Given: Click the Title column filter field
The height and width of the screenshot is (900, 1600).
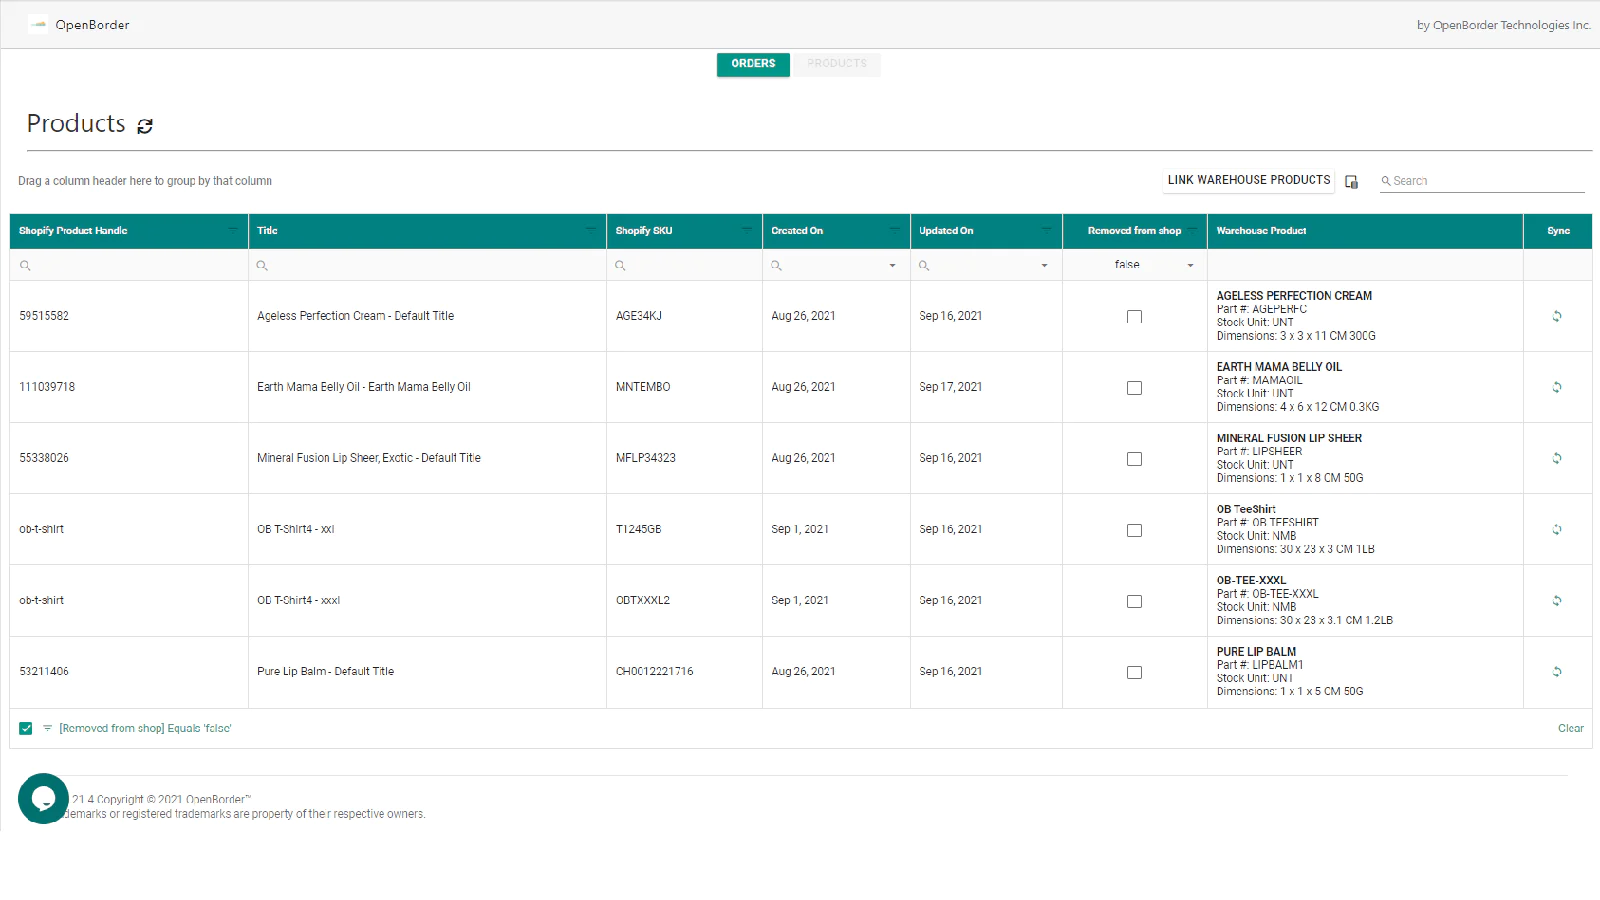Looking at the screenshot, I should pos(432,266).
